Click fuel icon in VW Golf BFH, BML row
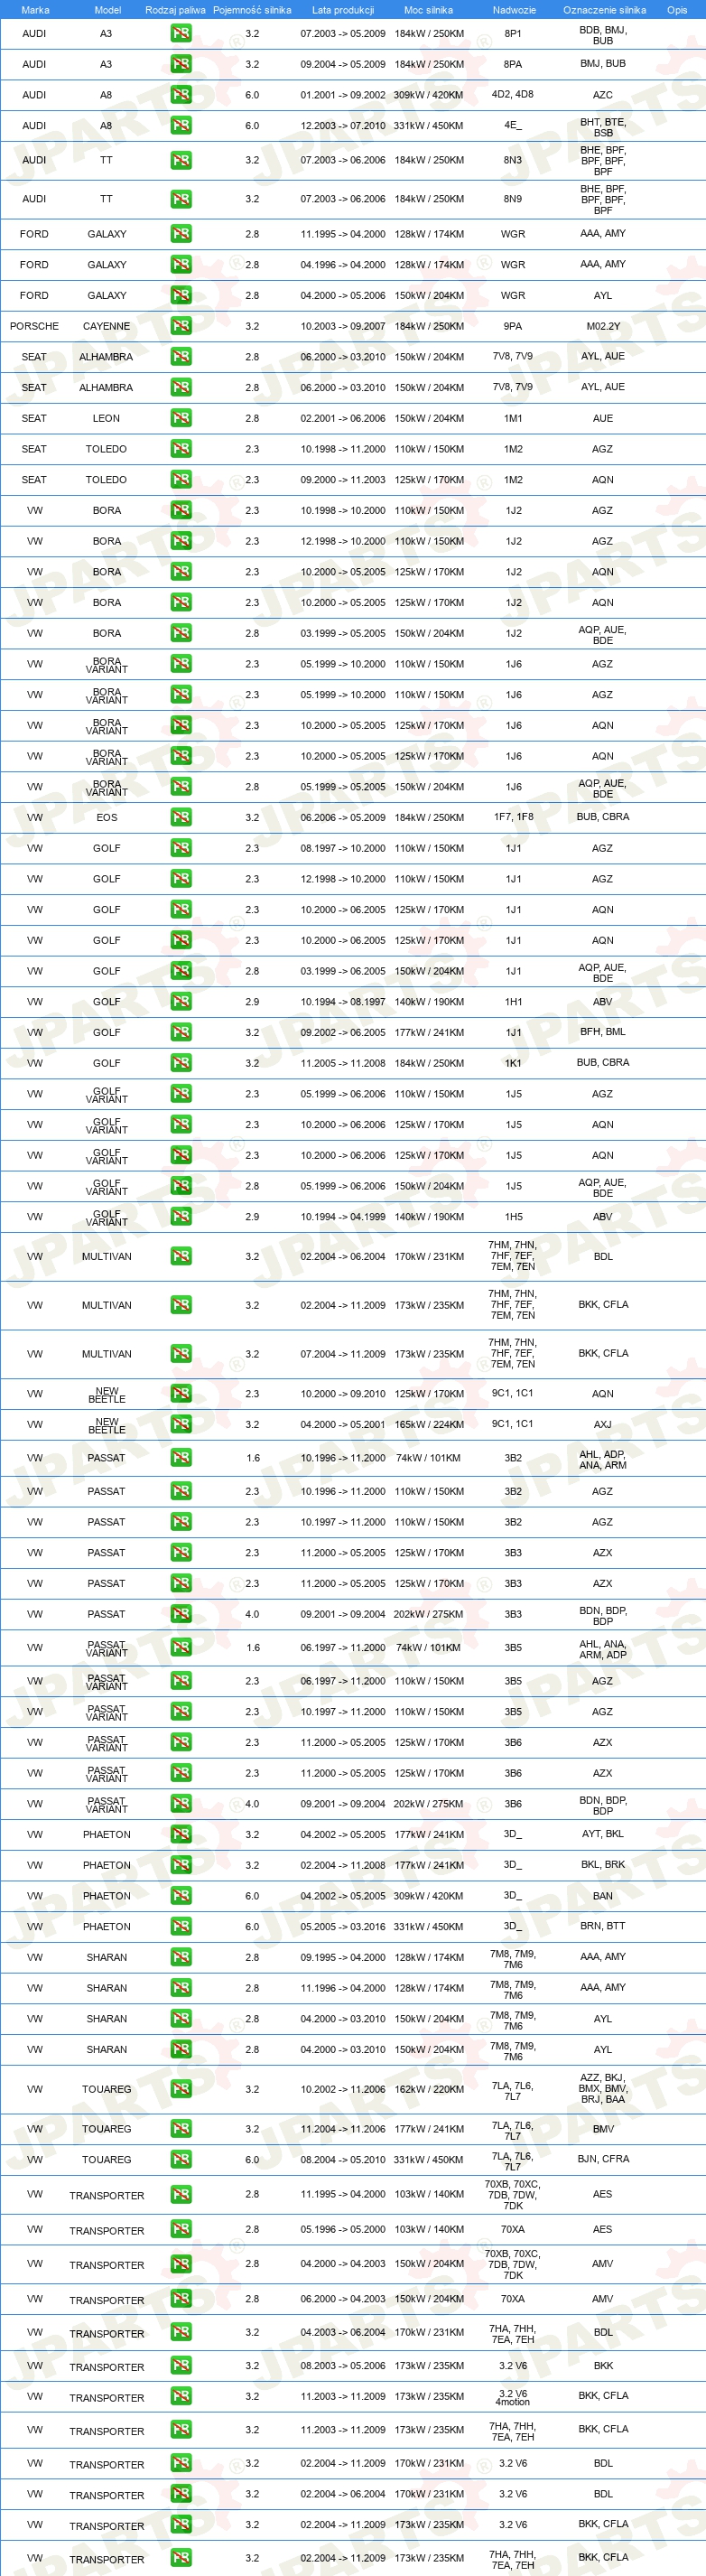Viewport: 706px width, 2576px height. (x=181, y=1032)
